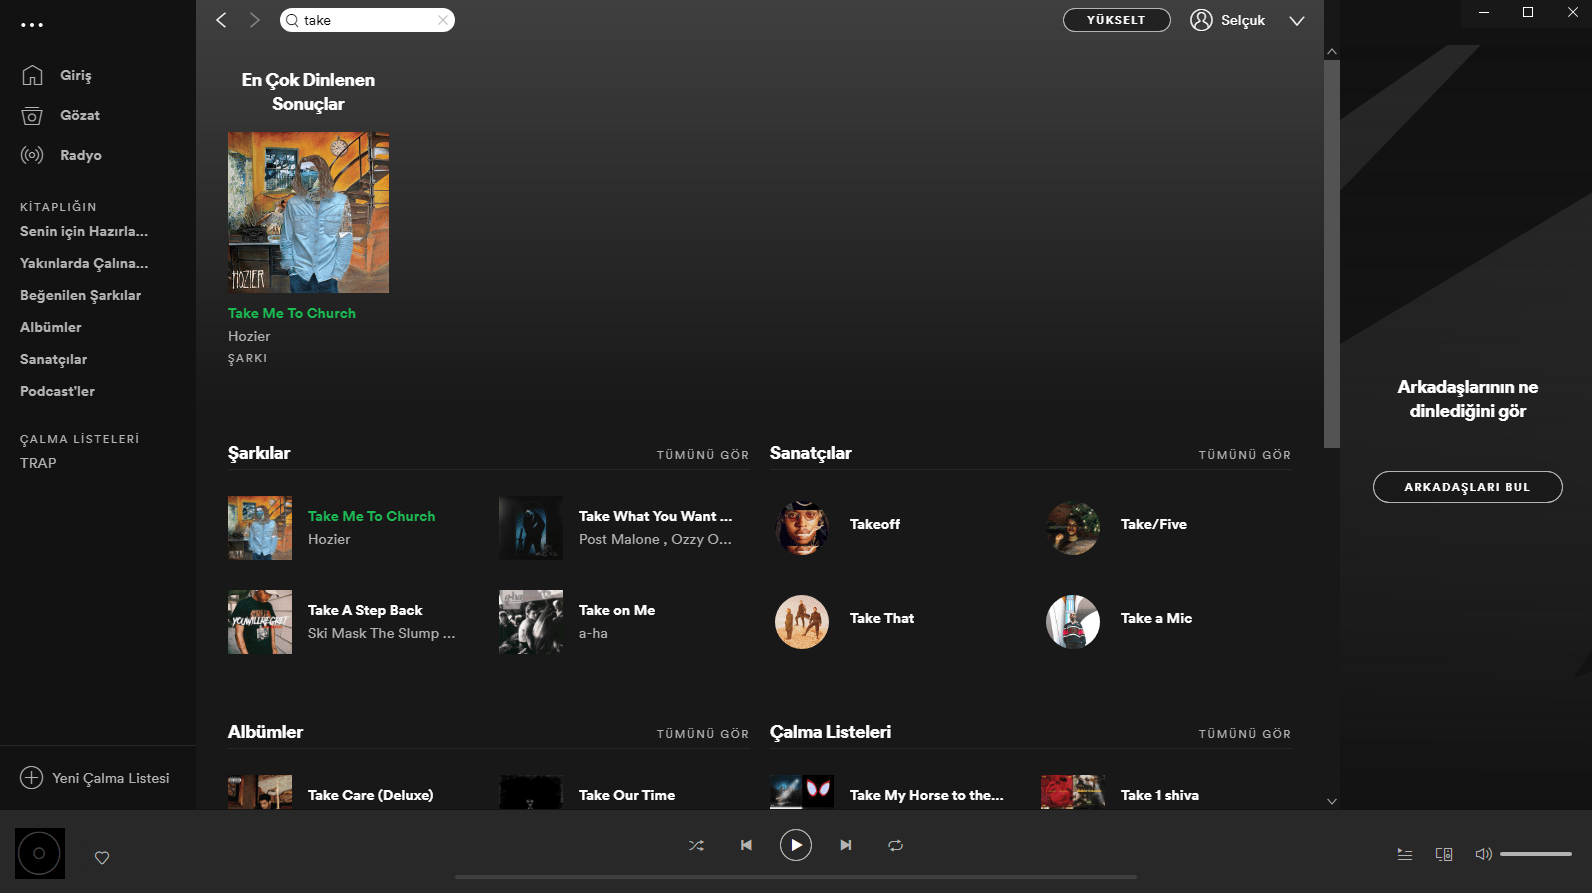The width and height of the screenshot is (1592, 893).
Task: Click the song progress bar
Action: 796,877
